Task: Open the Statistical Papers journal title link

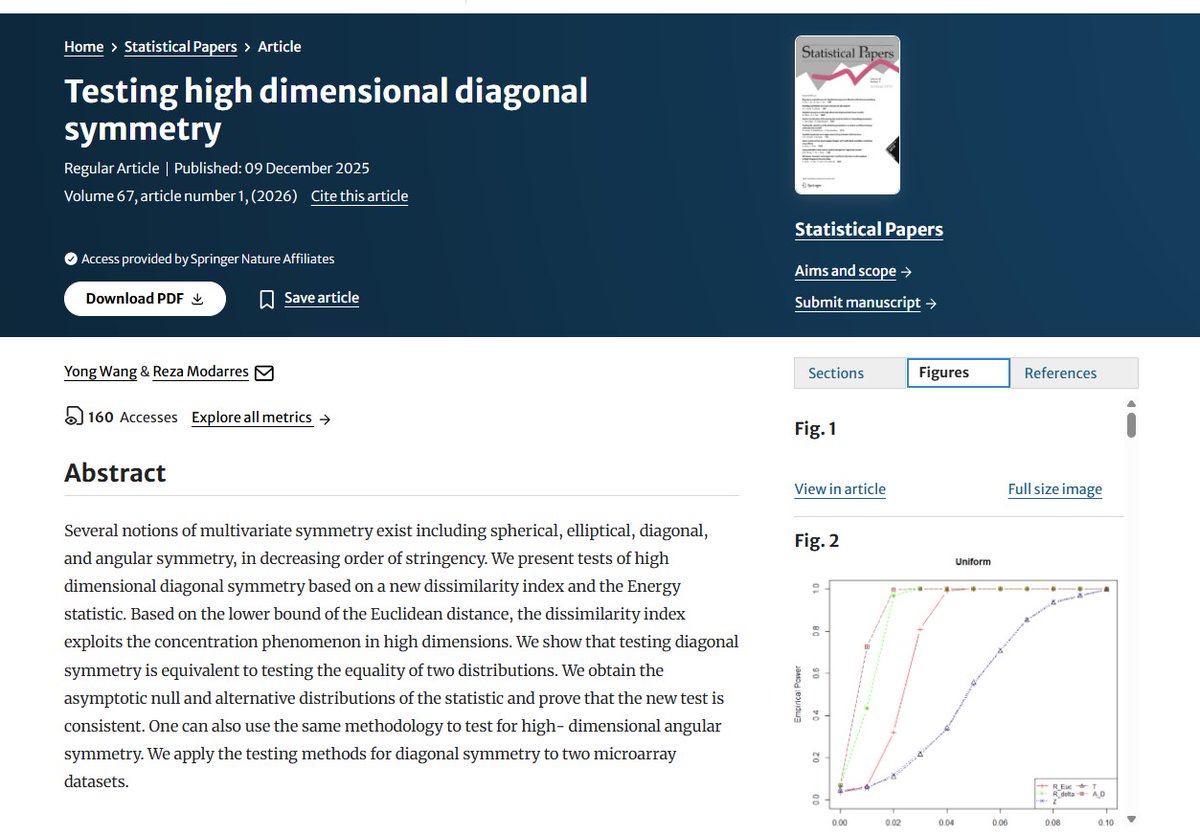Action: click(x=869, y=229)
